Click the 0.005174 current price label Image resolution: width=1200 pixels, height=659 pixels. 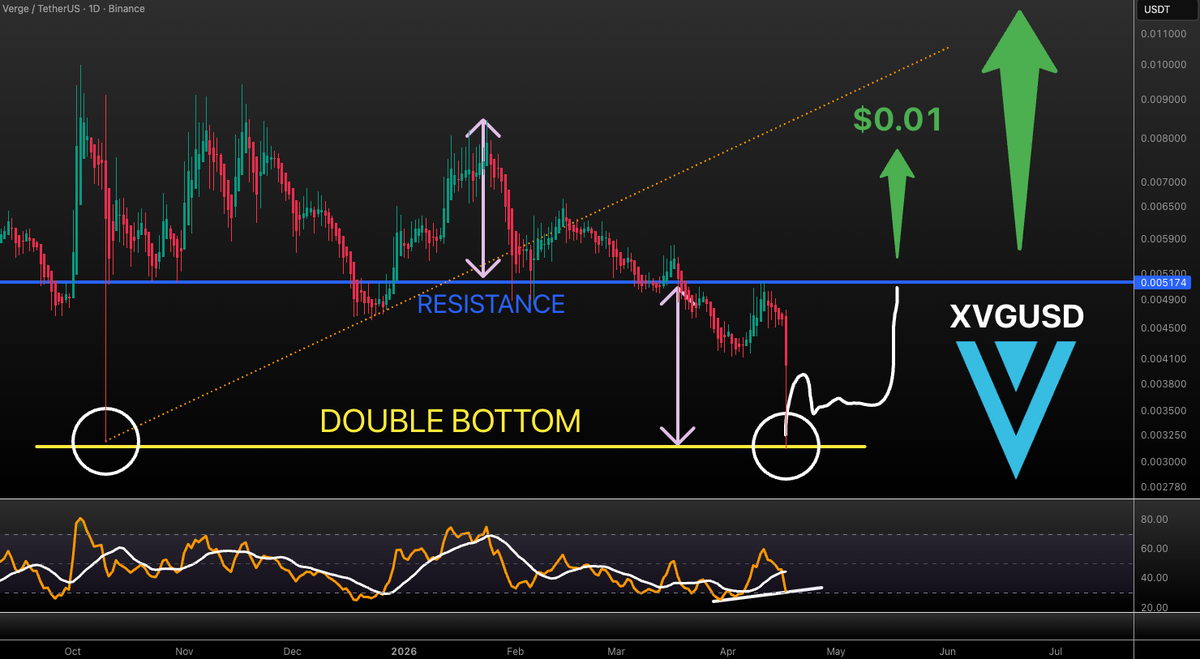coord(1165,283)
